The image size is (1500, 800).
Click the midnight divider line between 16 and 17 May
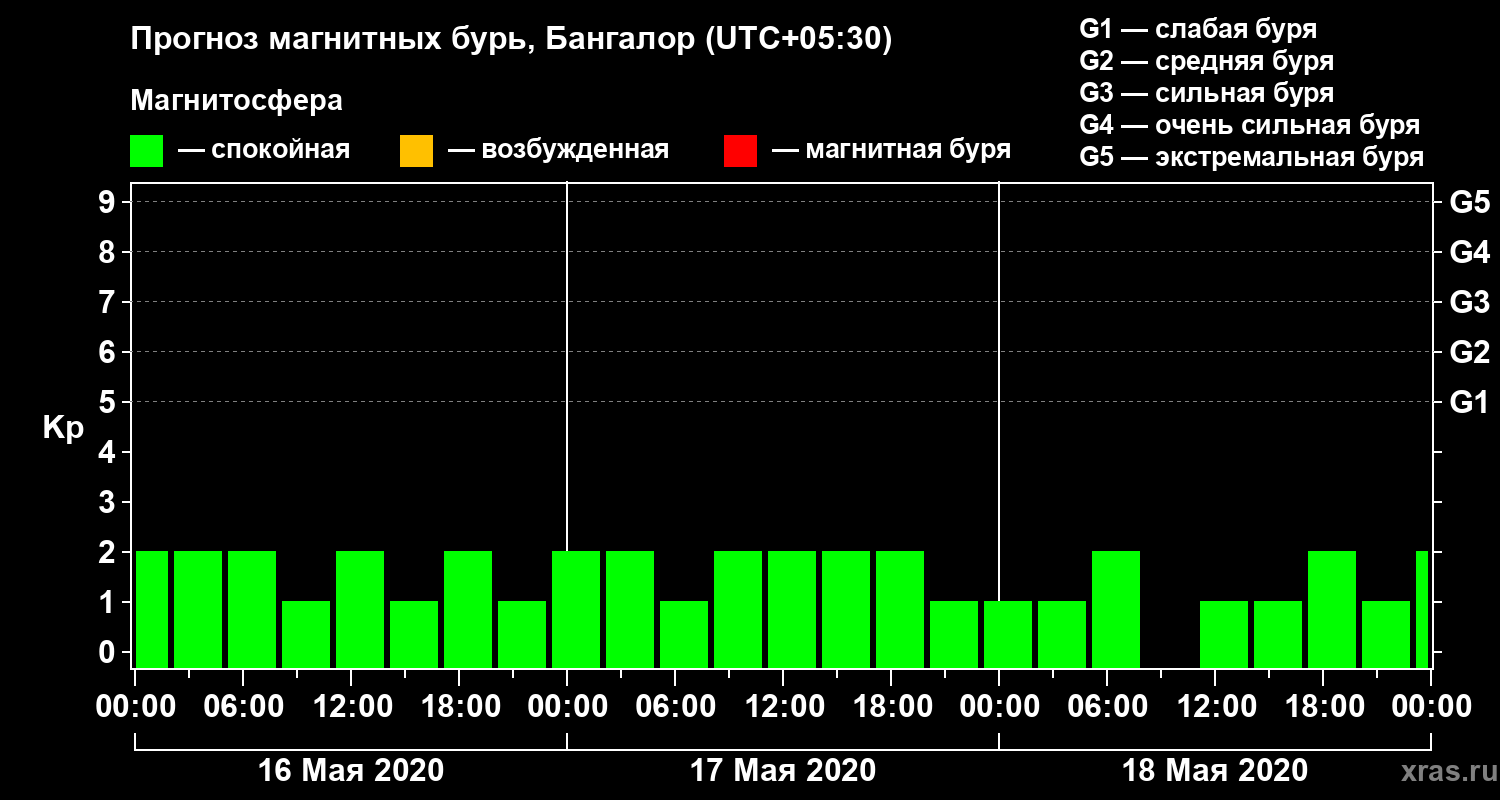click(567, 365)
